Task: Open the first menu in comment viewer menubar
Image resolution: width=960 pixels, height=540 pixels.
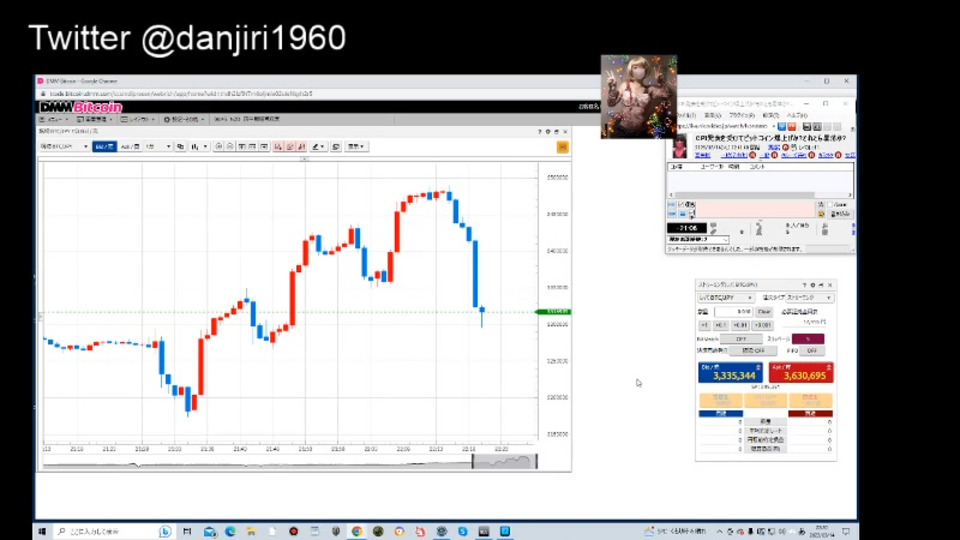Action: pyautogui.click(x=686, y=116)
